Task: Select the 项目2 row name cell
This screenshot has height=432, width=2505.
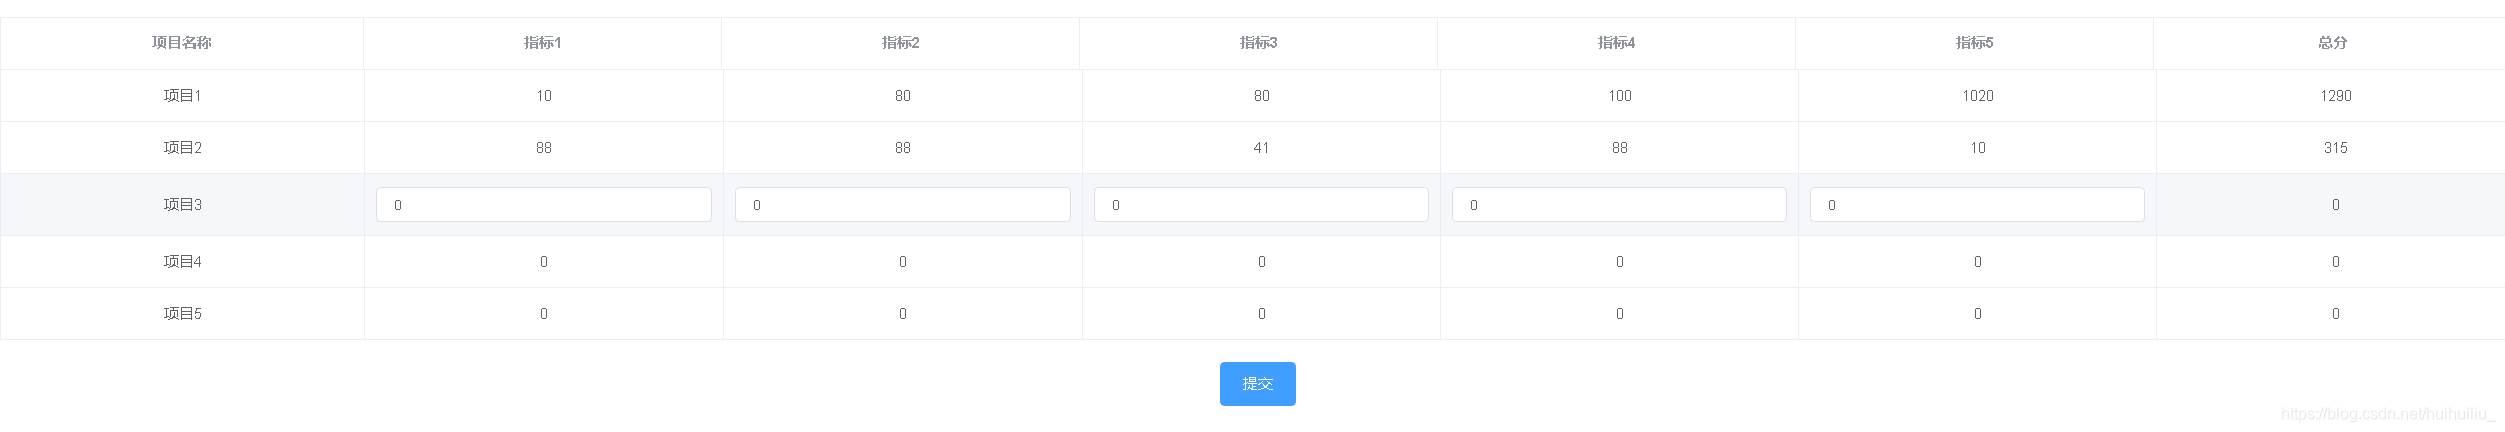Action: tap(182, 148)
